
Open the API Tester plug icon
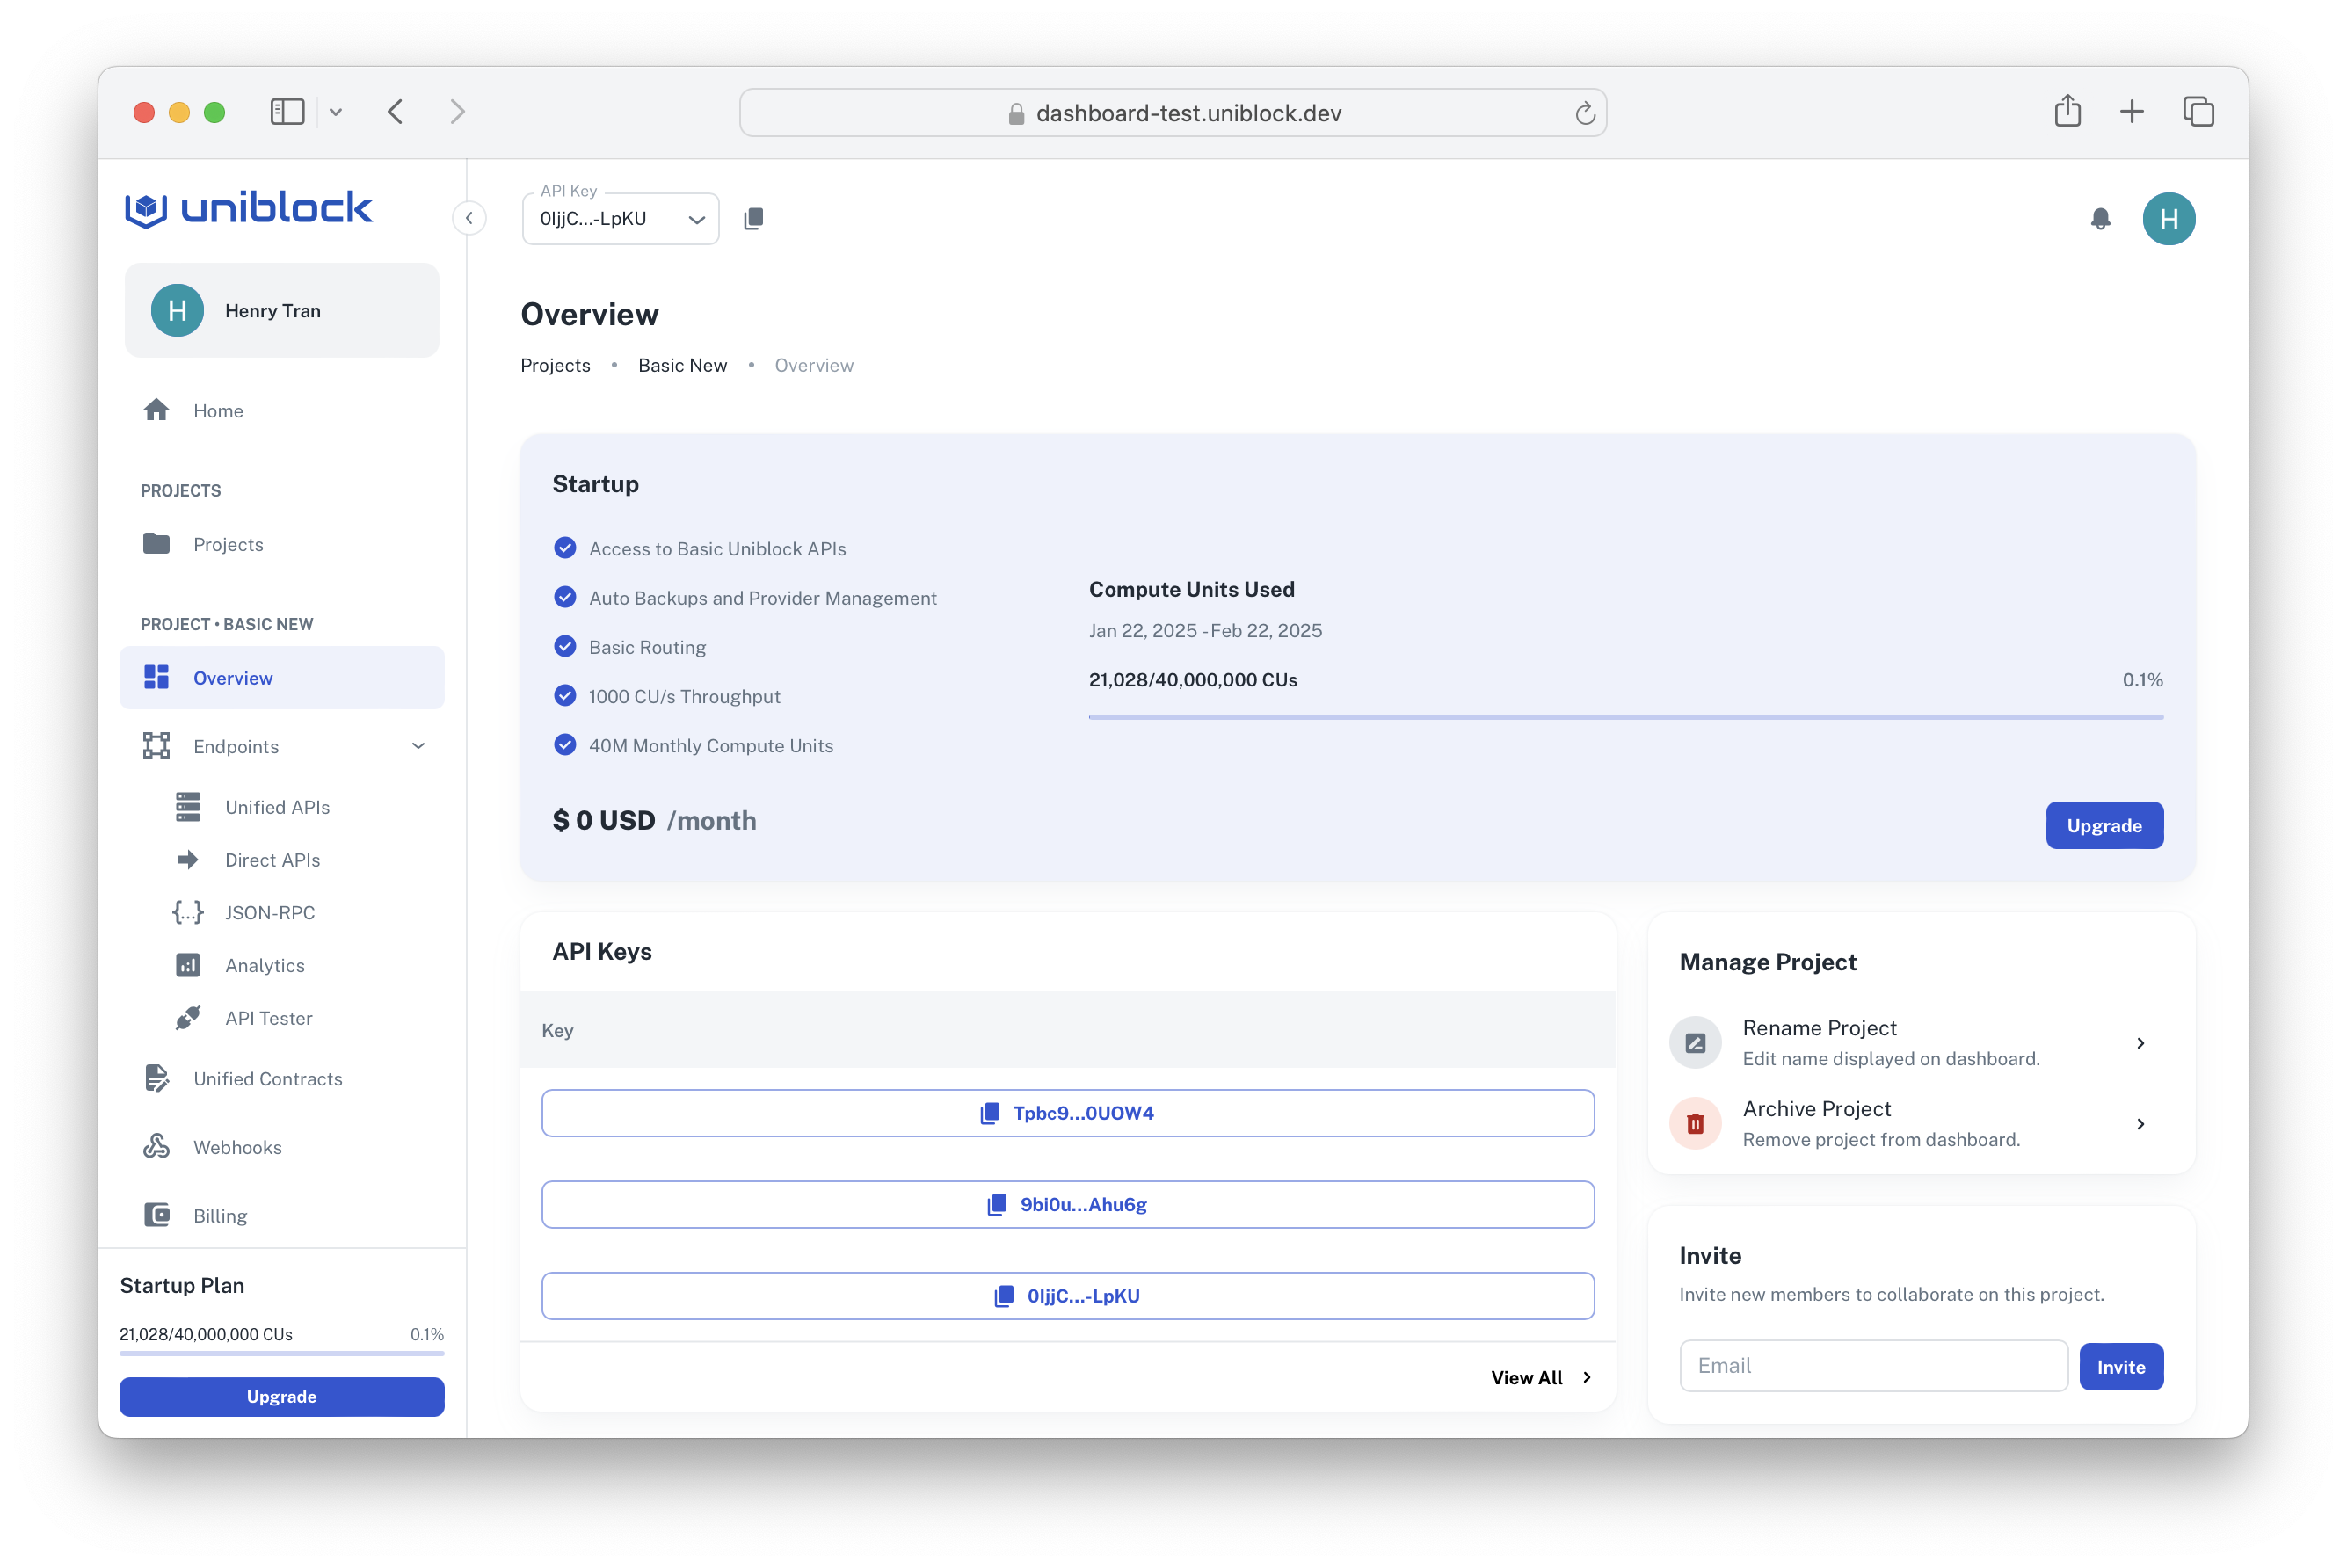[188, 1018]
